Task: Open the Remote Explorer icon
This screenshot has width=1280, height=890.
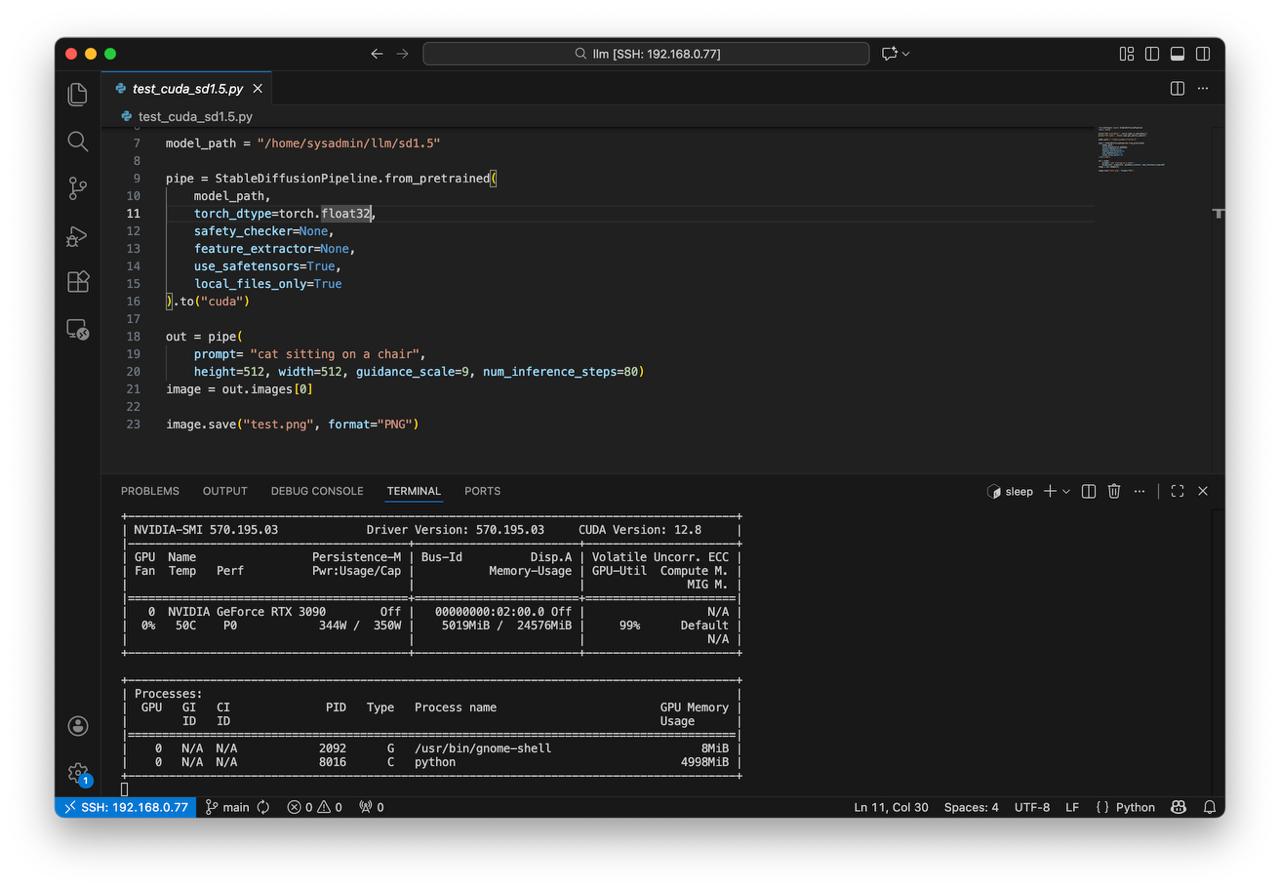Action: pyautogui.click(x=78, y=329)
